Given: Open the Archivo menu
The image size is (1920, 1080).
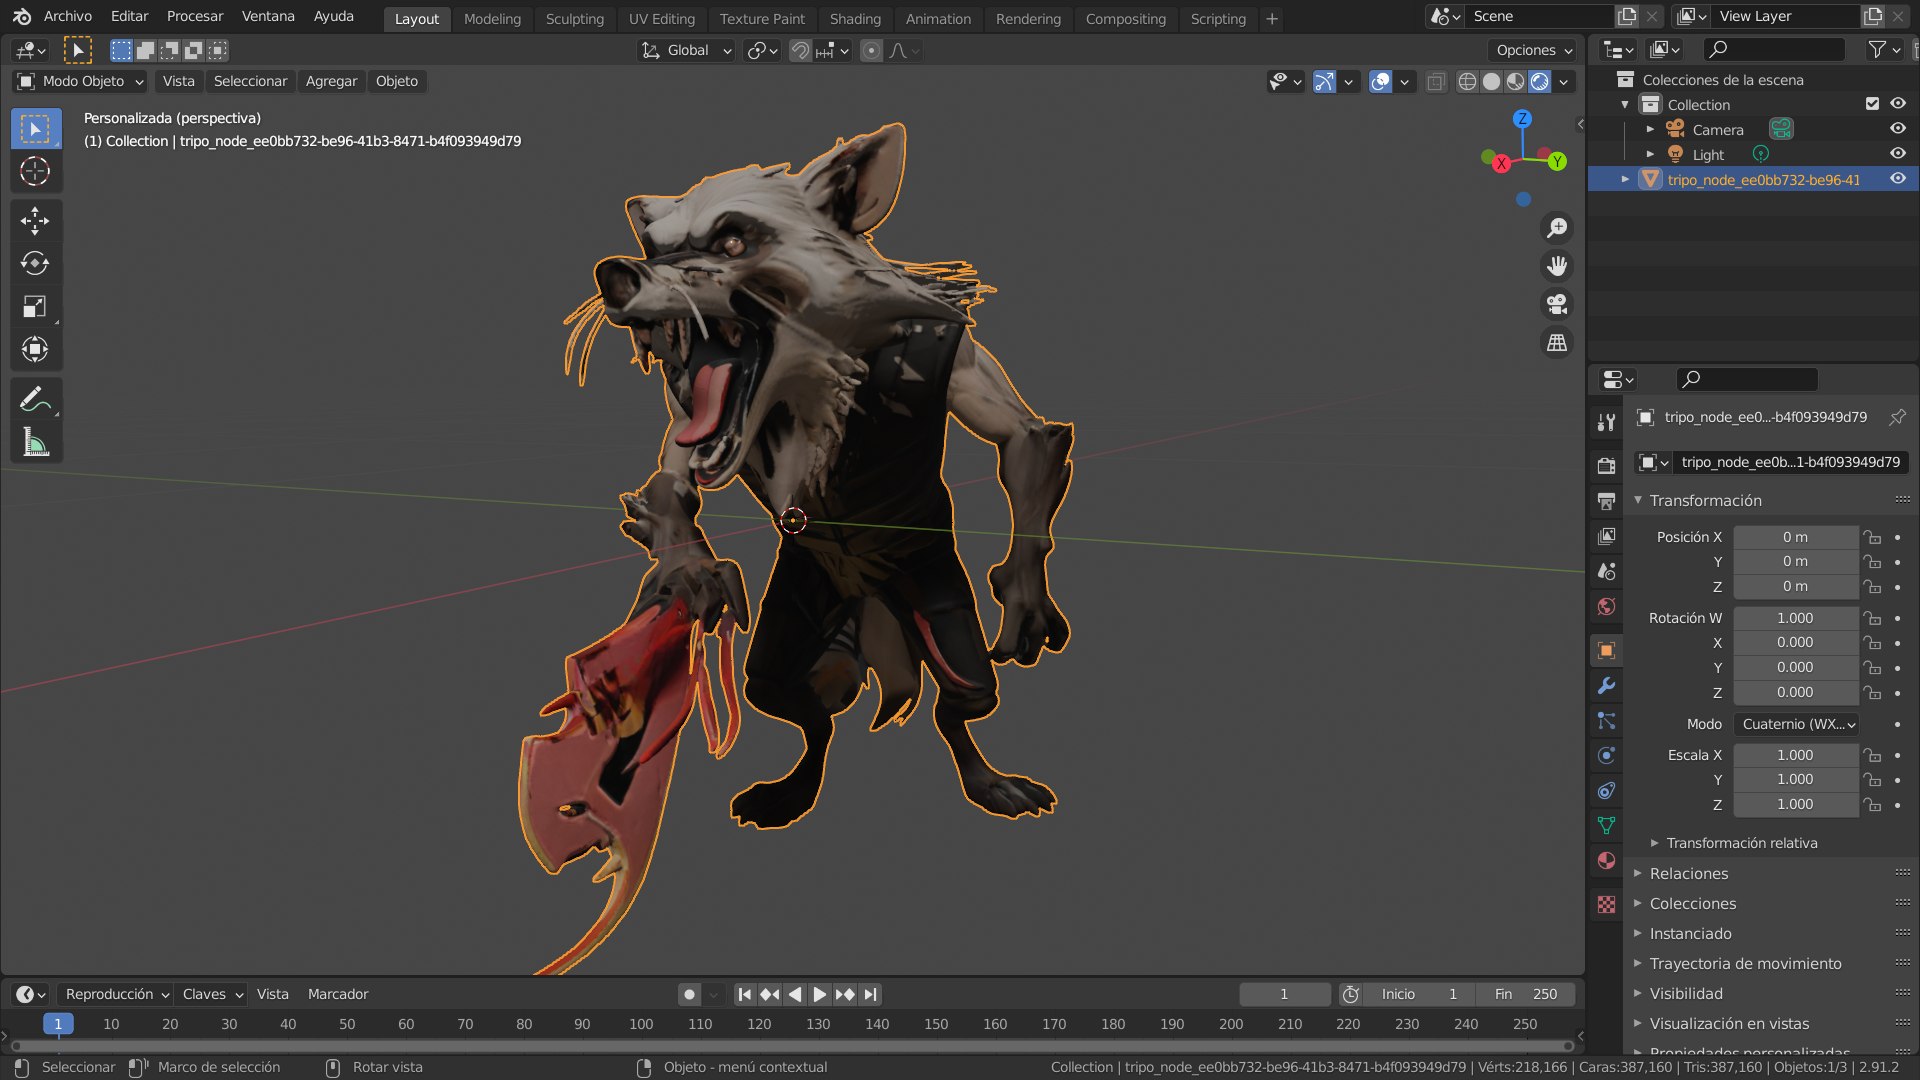Looking at the screenshot, I should tap(68, 16).
